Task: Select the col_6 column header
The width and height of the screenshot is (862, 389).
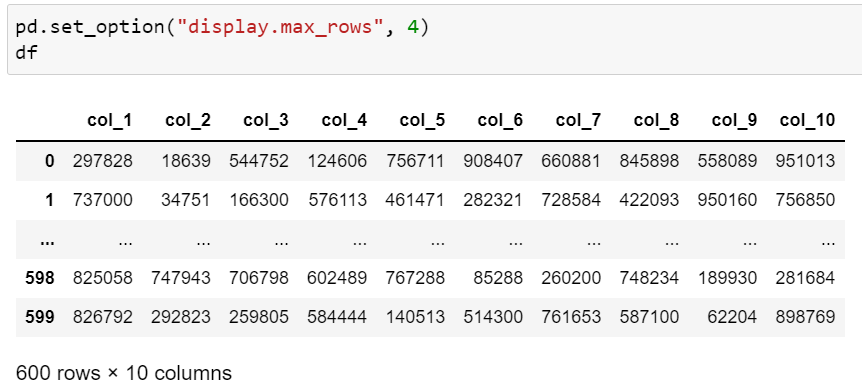Action: [500, 120]
